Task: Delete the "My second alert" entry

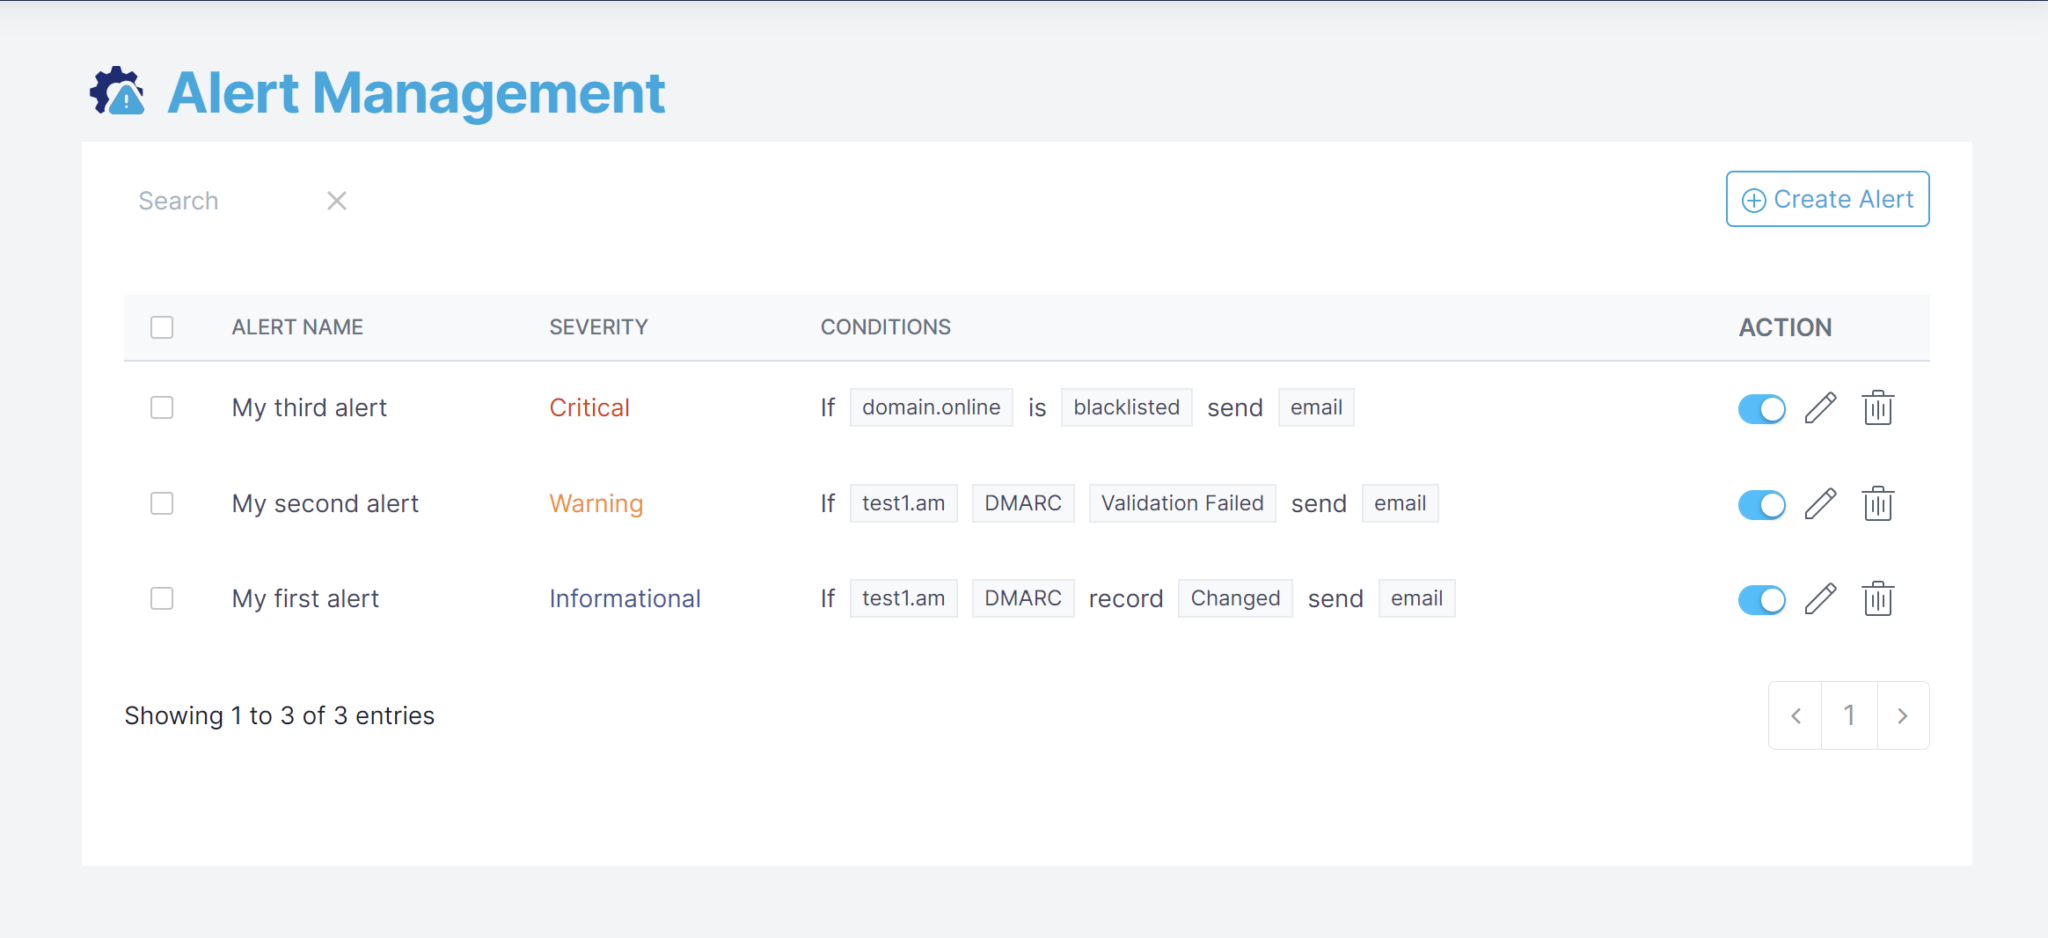Action: pyautogui.click(x=1878, y=503)
